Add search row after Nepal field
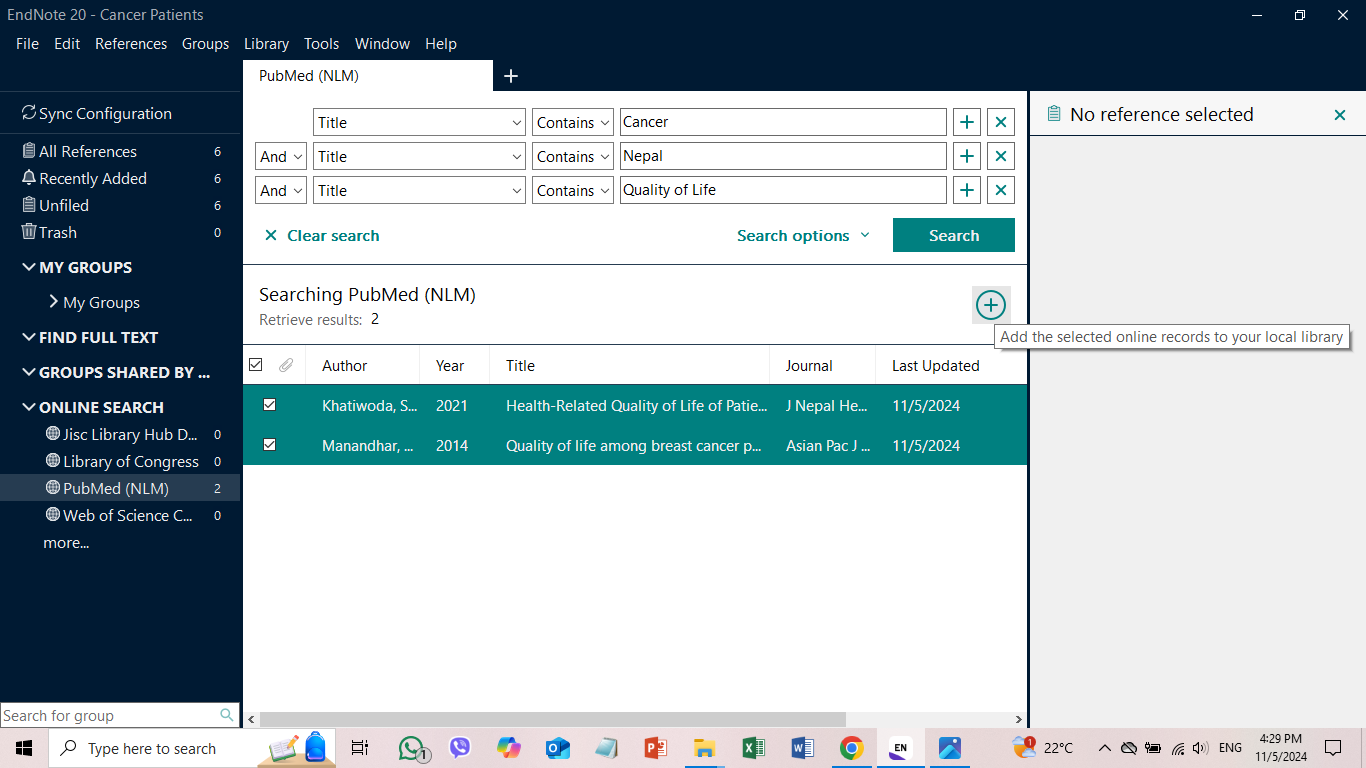The height and width of the screenshot is (768, 1366). (x=967, y=156)
